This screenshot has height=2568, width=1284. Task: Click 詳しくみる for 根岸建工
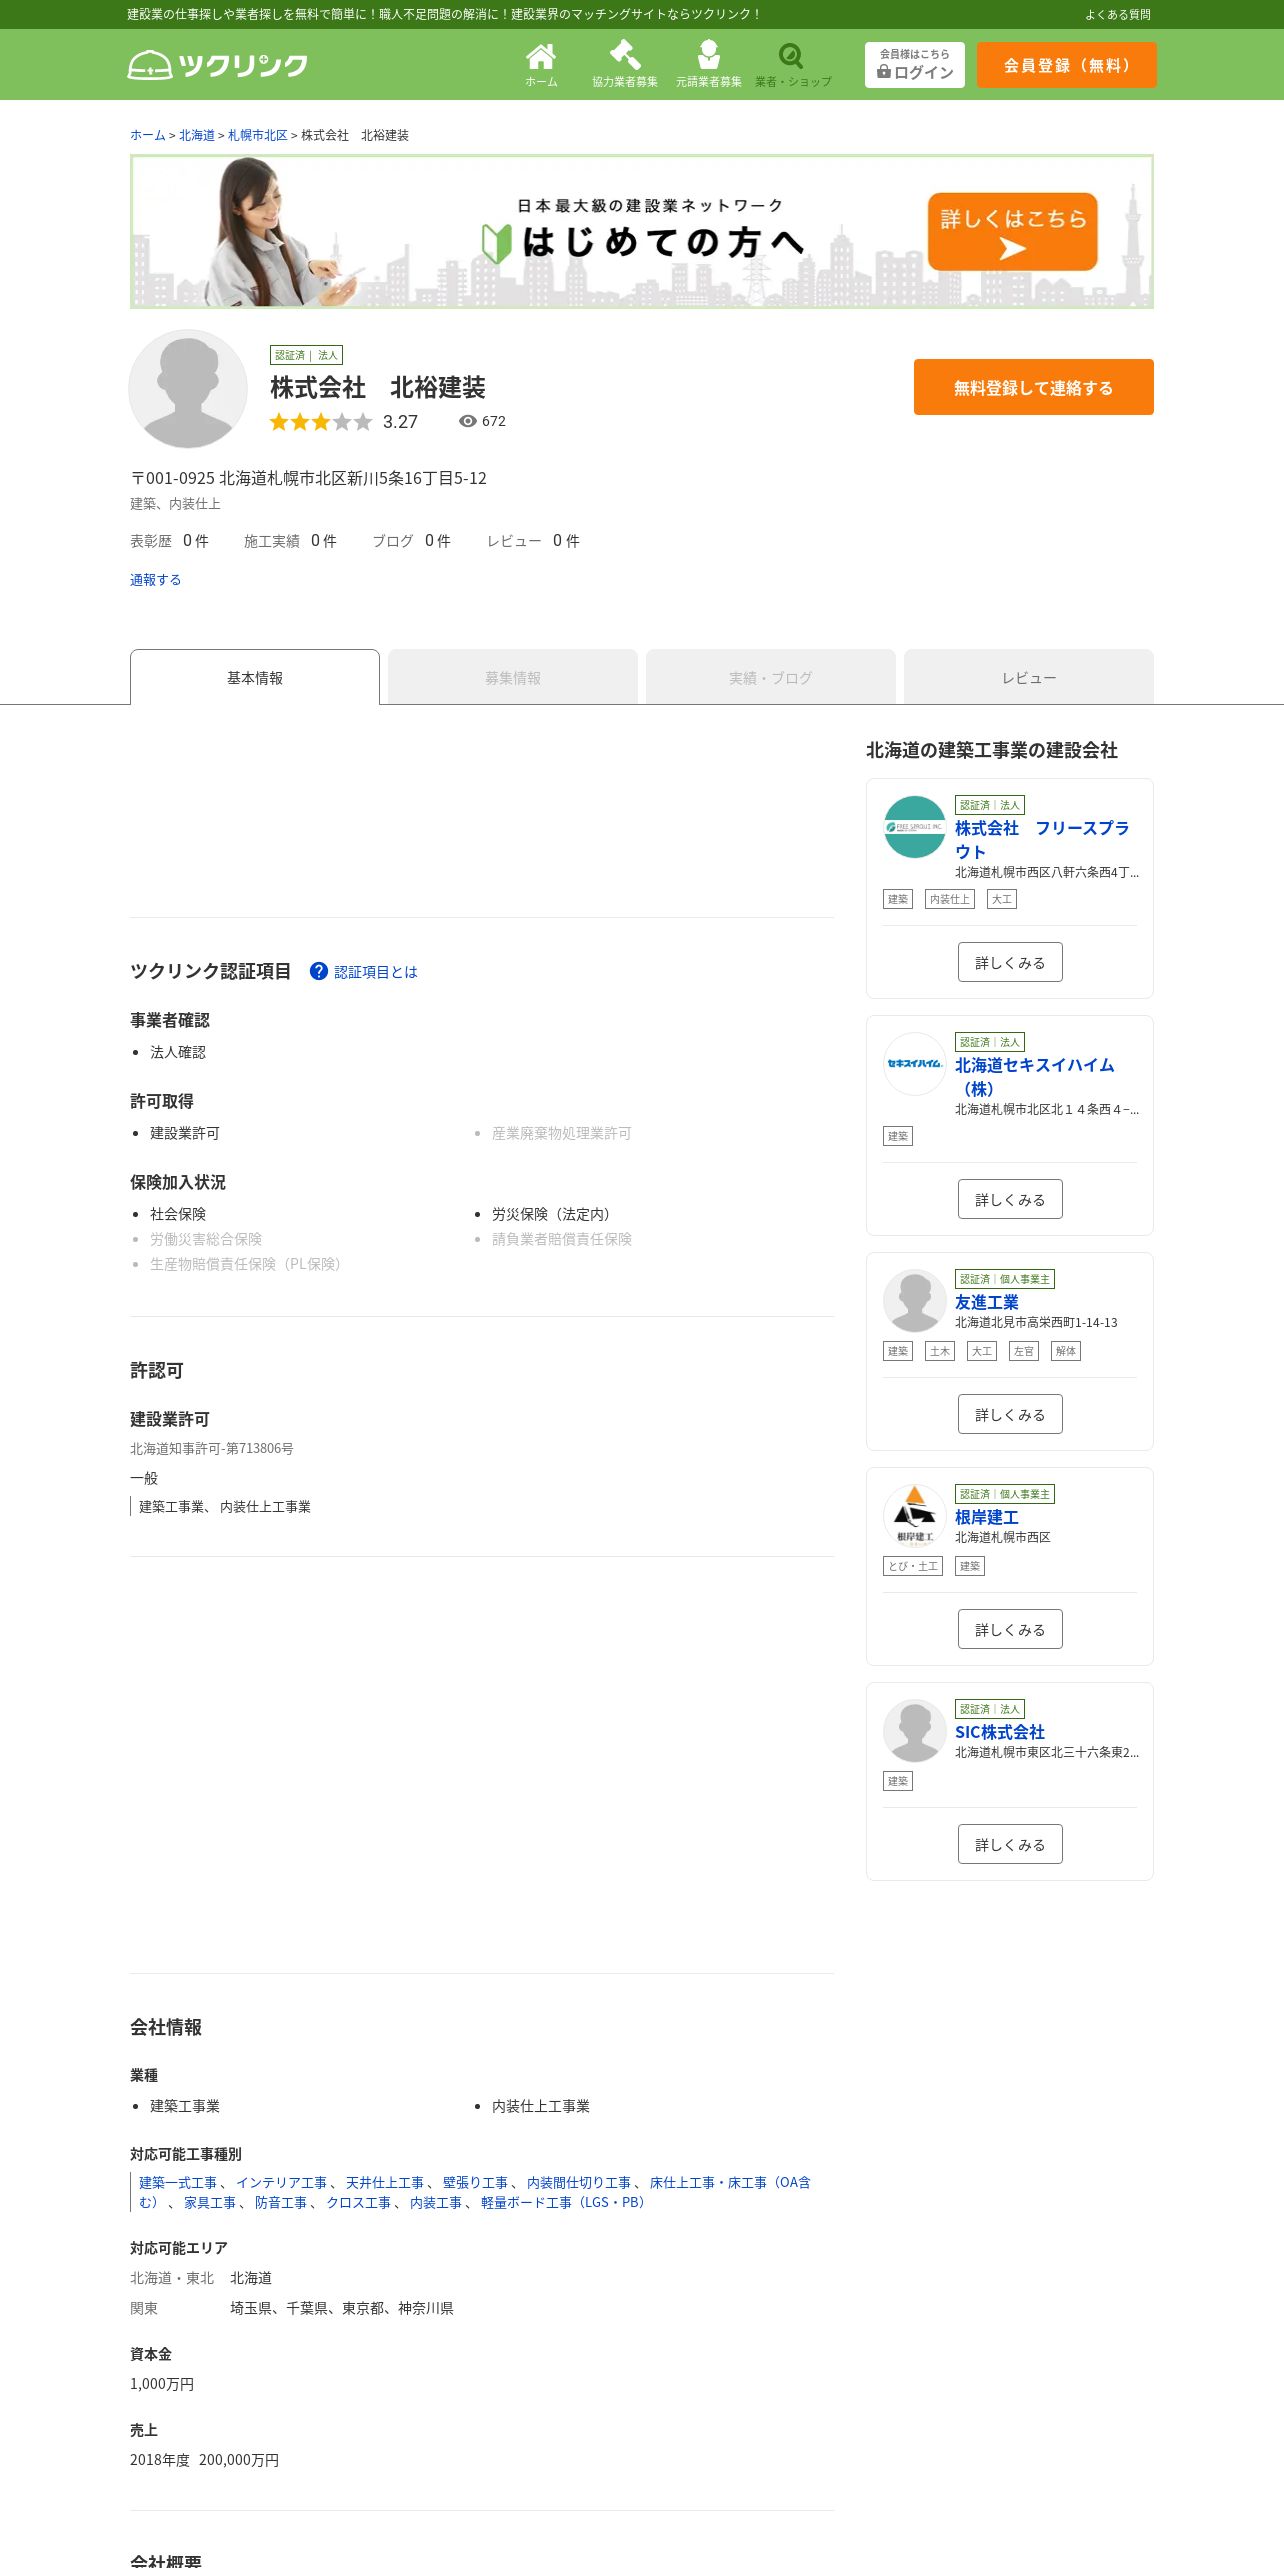click(x=1010, y=1629)
